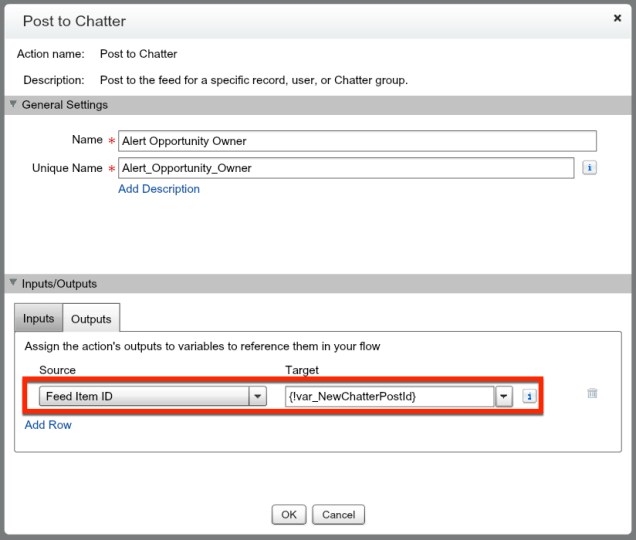This screenshot has height=540, width=636.
Task: Collapse the General Settings section
Action: (13, 104)
